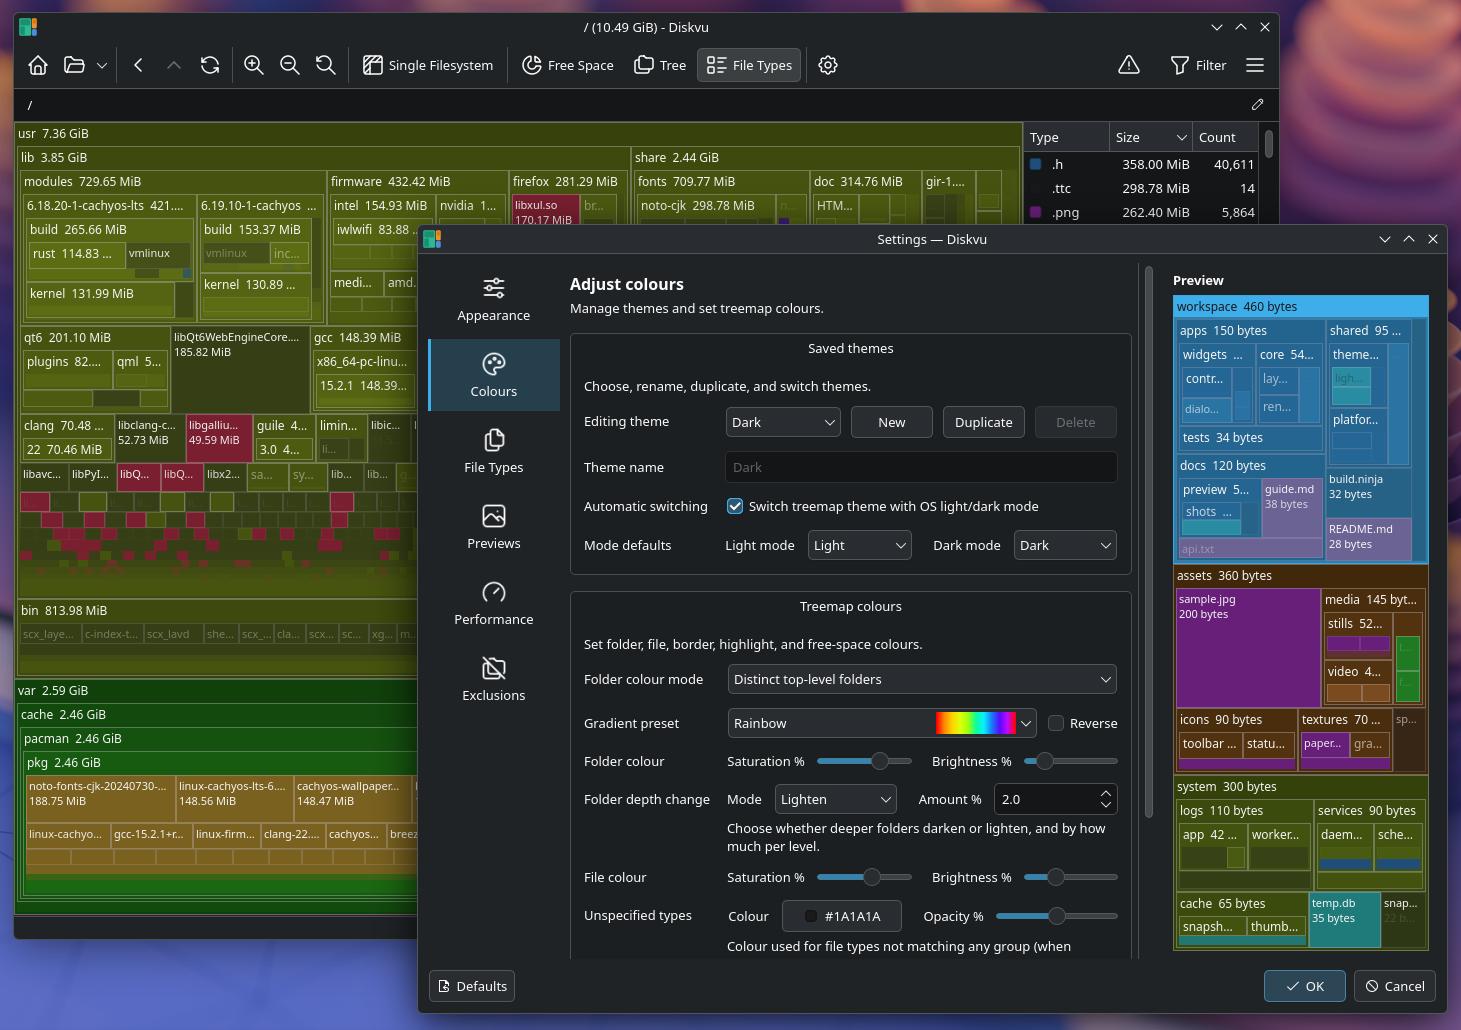The image size is (1461, 1030).
Task: Open the File Types settings page
Action: pos(494,451)
